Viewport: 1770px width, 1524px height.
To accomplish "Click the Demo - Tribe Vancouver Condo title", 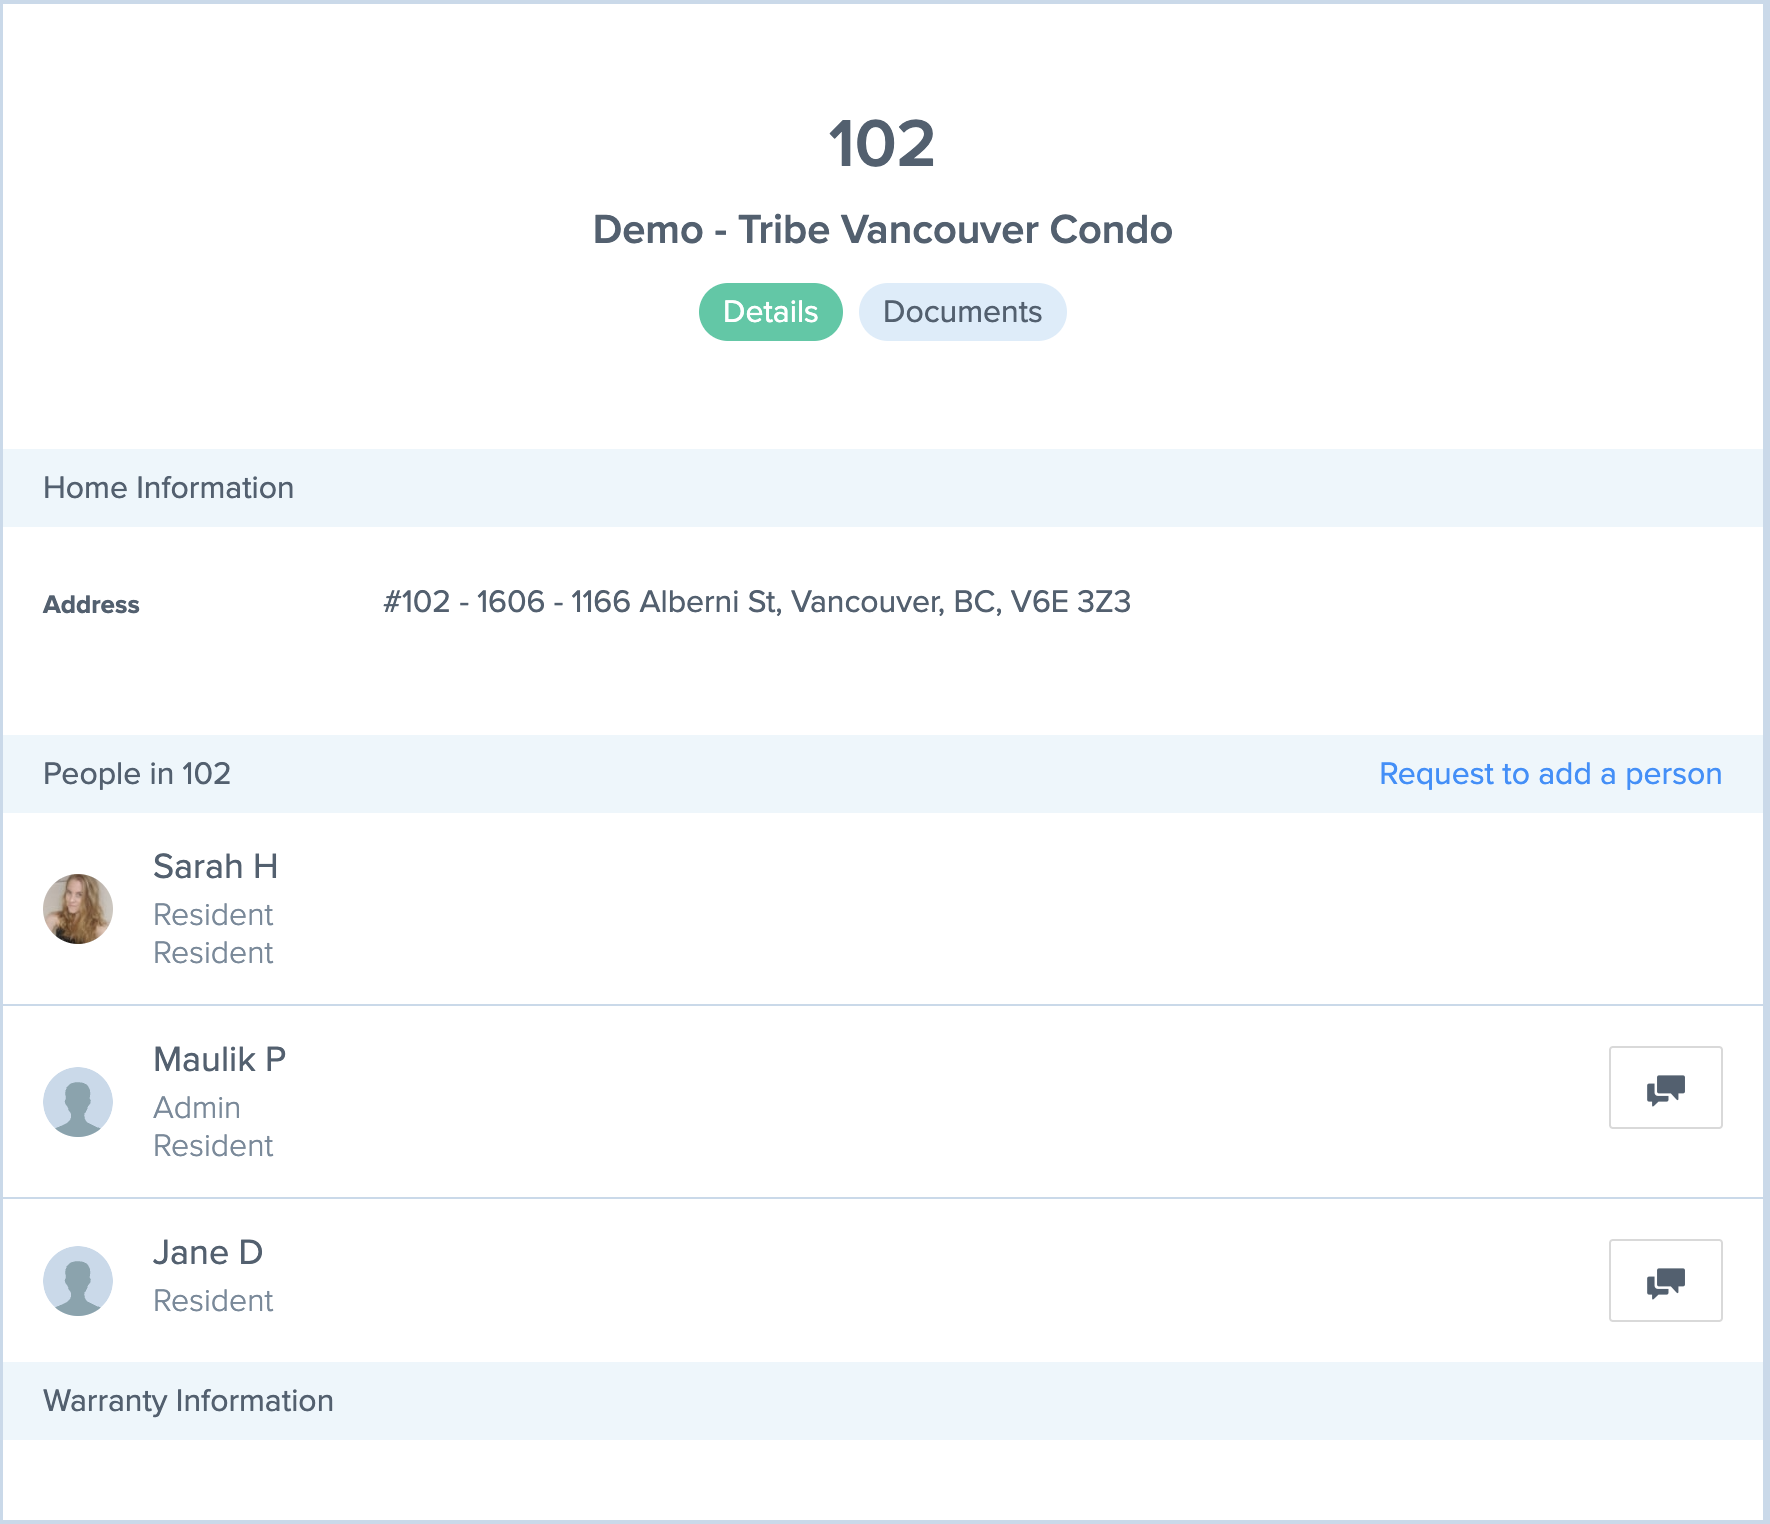I will [882, 230].
